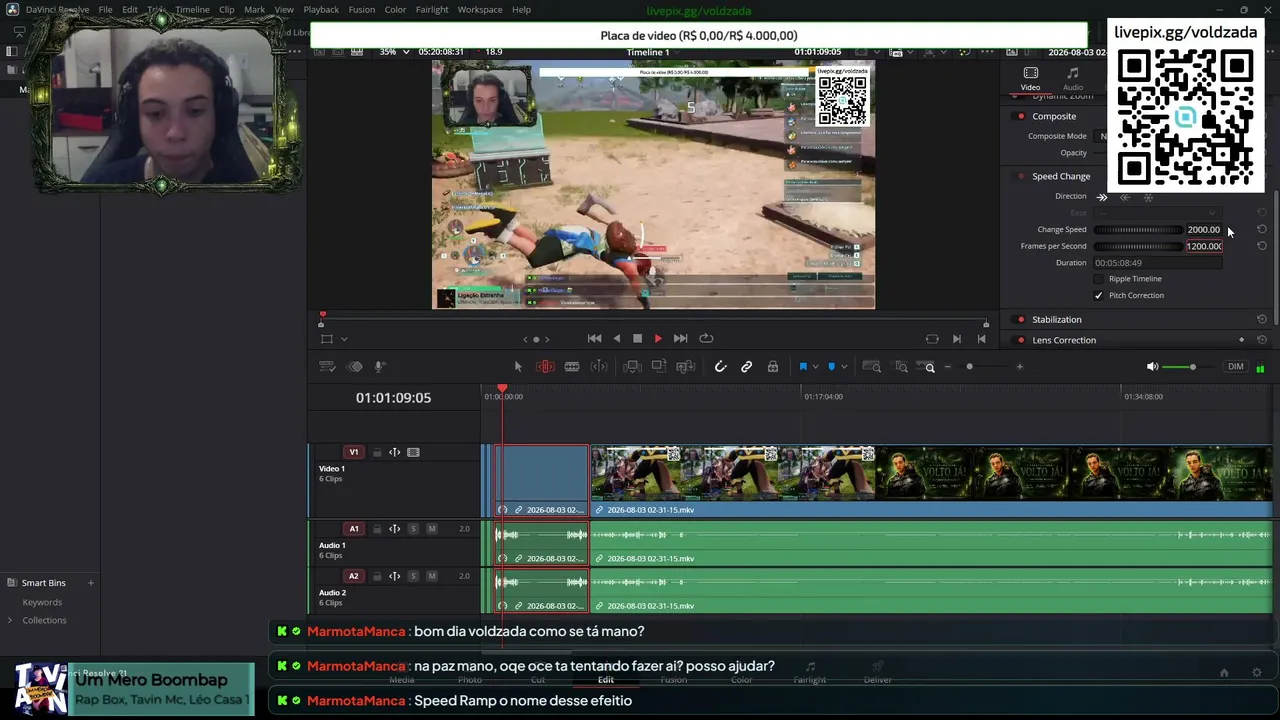The width and height of the screenshot is (1280, 720).
Task: Toggle Loop playback button
Action: (x=706, y=339)
